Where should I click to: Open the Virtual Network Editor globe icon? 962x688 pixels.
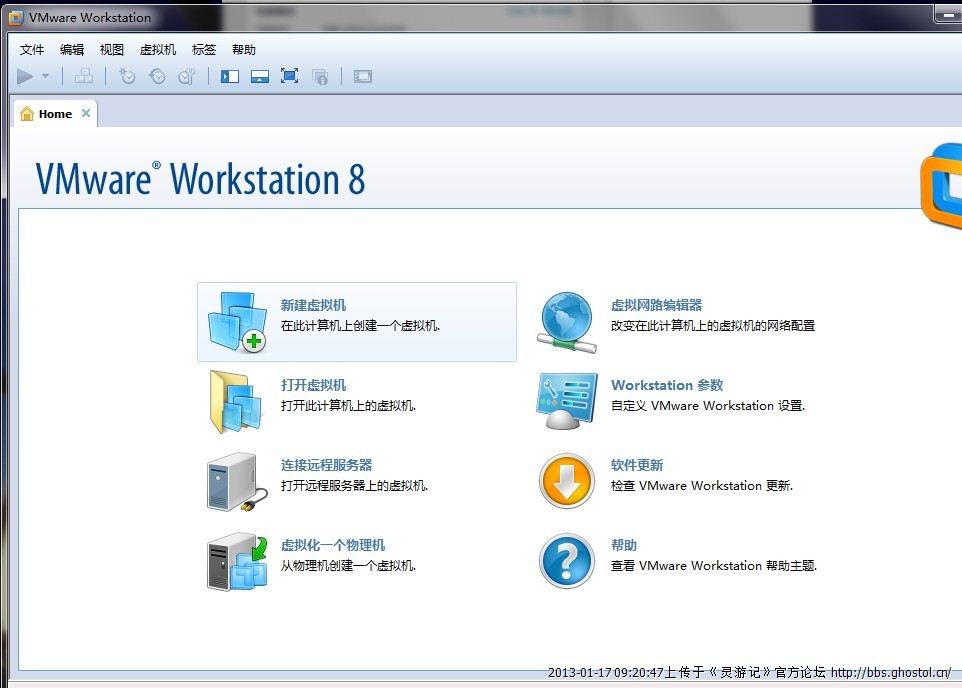pos(567,322)
